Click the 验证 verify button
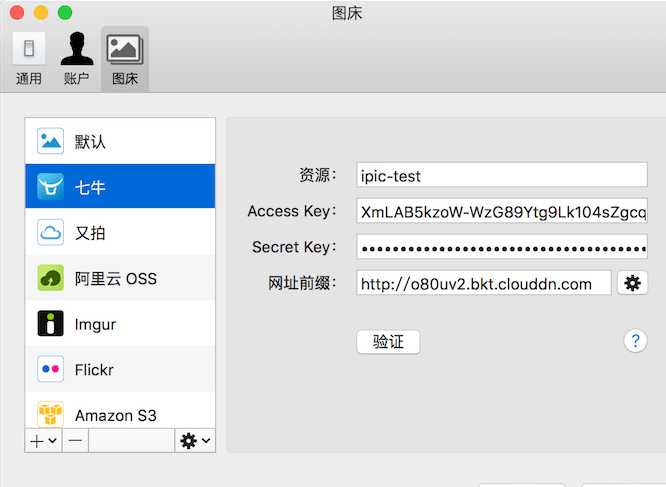The width and height of the screenshot is (666, 487). [388, 342]
